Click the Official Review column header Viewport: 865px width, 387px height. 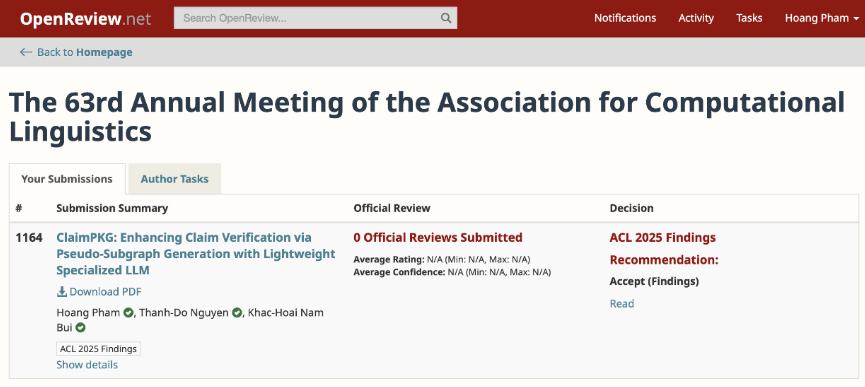pos(392,208)
